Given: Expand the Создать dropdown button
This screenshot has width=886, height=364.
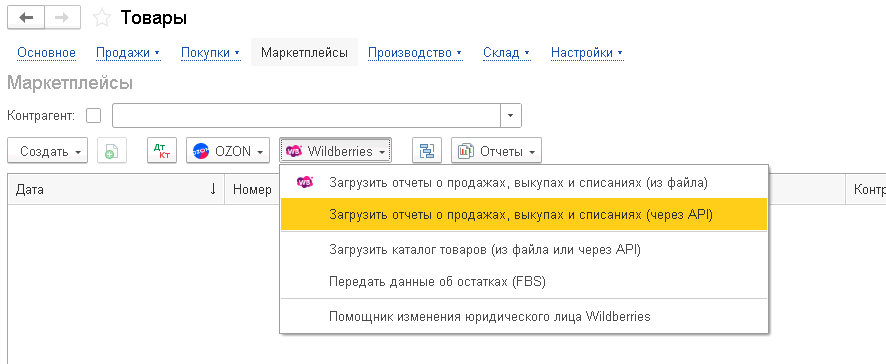Looking at the screenshot, I should [47, 151].
